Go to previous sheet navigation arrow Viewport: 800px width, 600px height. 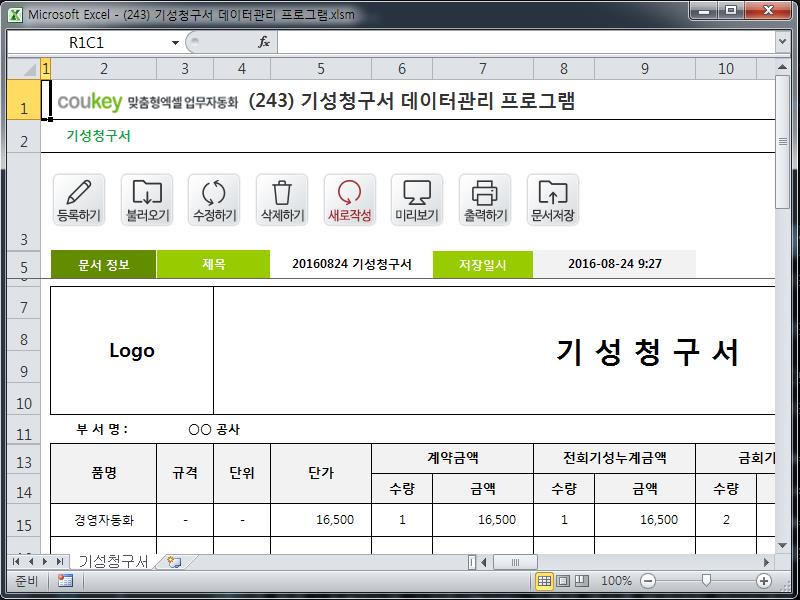click(x=31, y=562)
